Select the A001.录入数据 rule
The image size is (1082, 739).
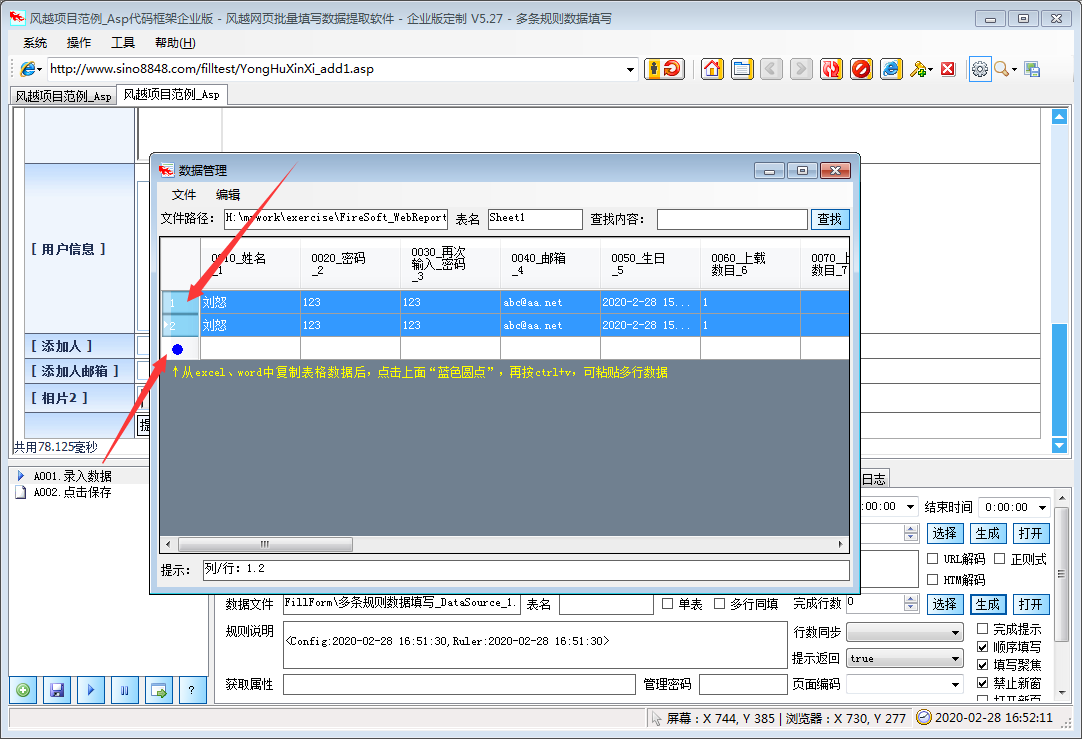click(72, 476)
